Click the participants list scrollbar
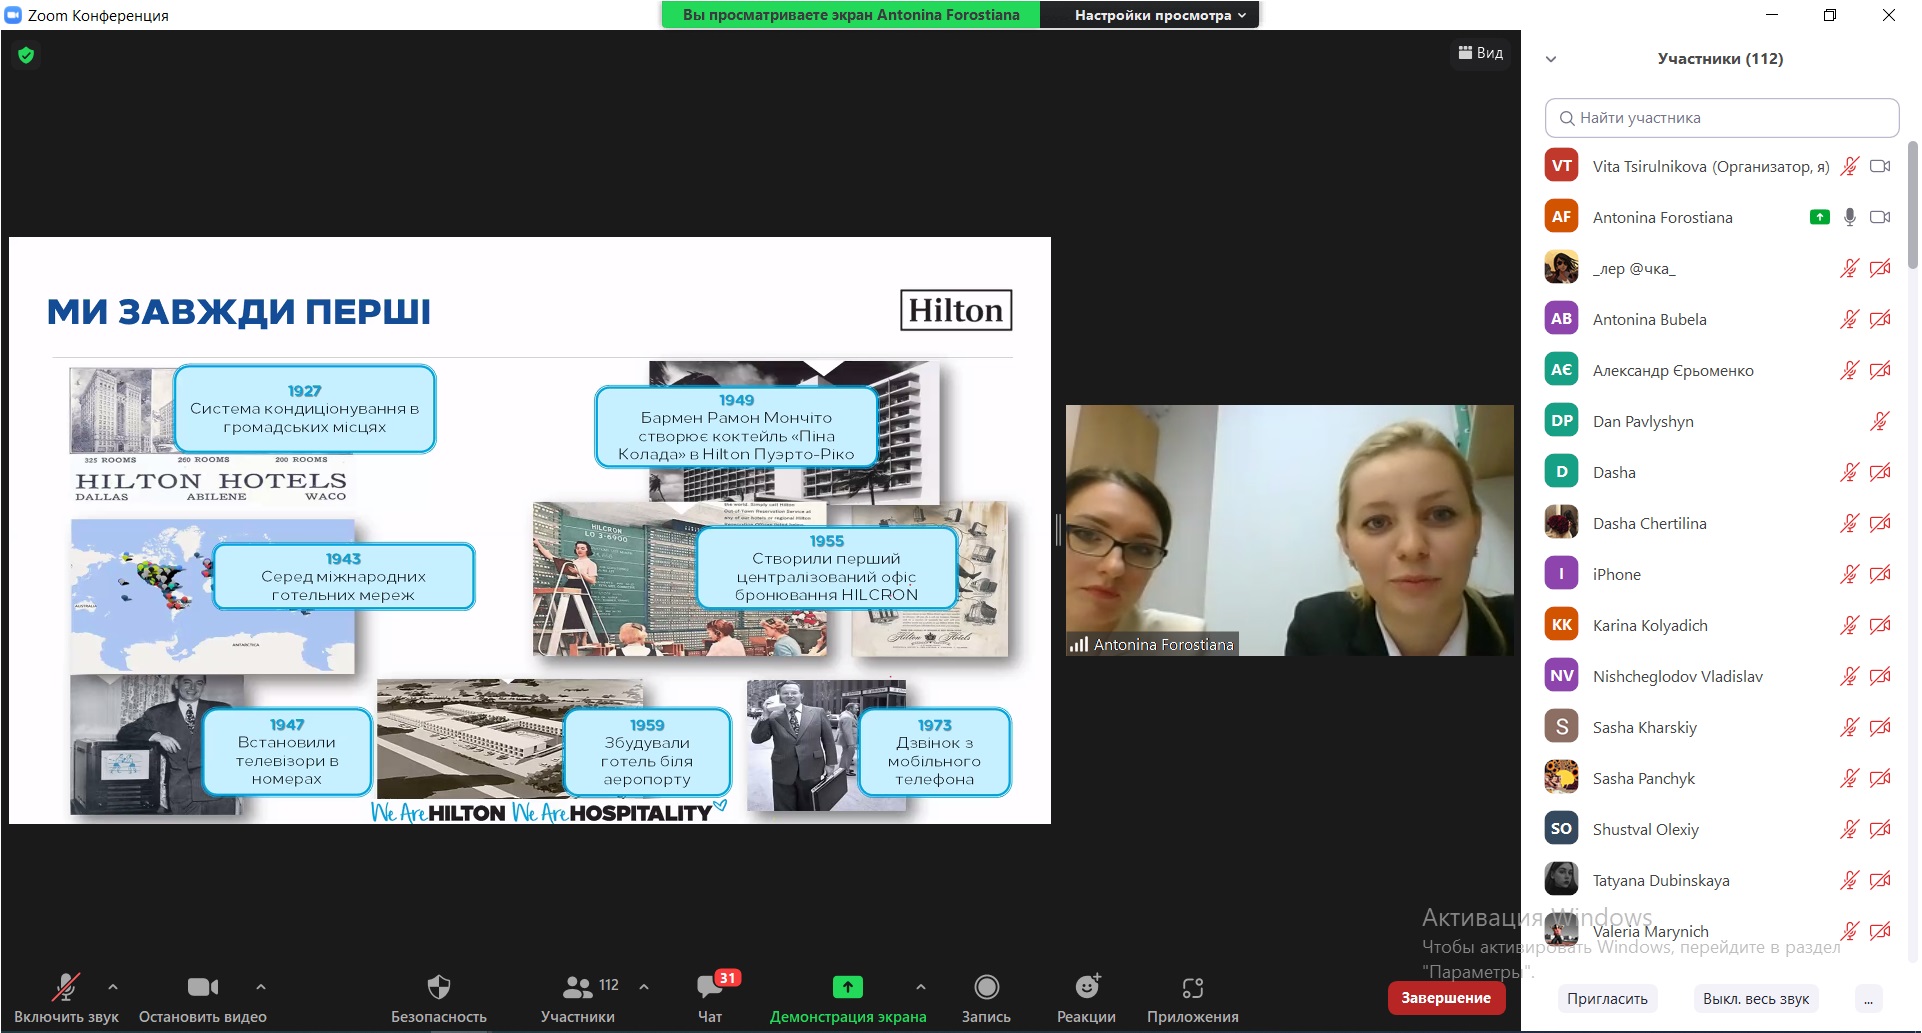Viewport: 1922px width, 1033px height. 1913,205
